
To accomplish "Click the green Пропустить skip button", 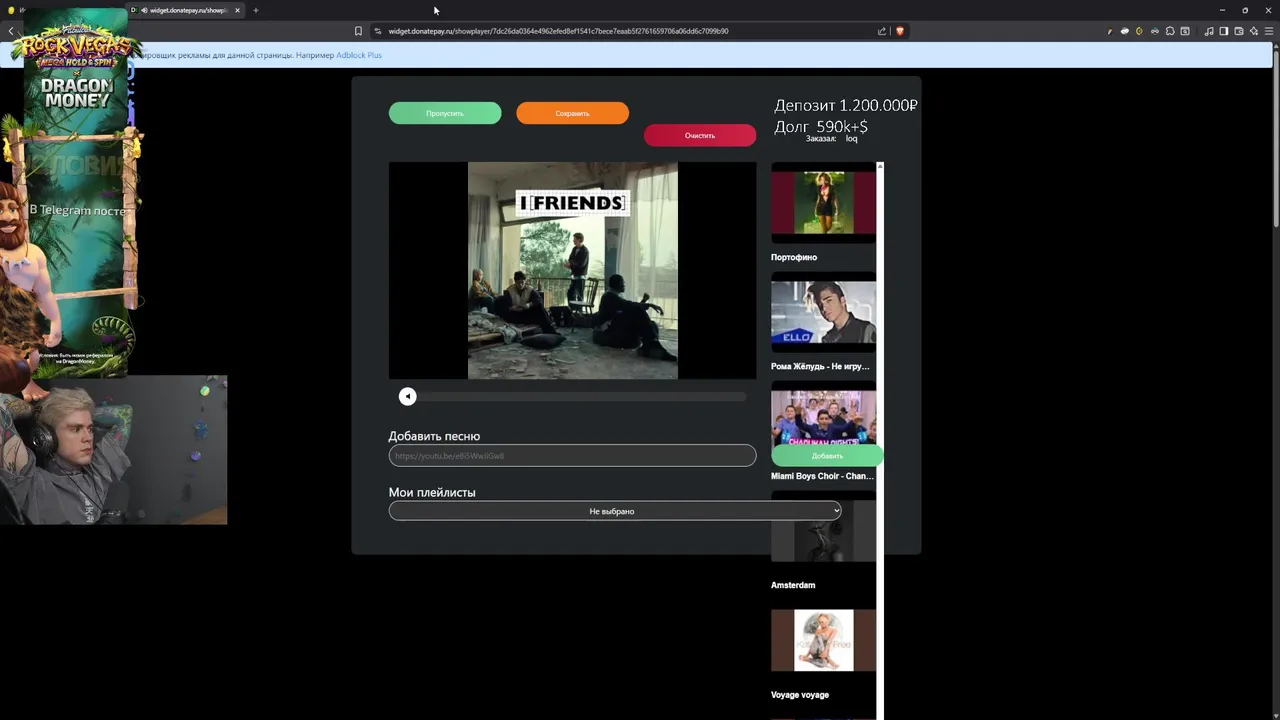I will 445,113.
